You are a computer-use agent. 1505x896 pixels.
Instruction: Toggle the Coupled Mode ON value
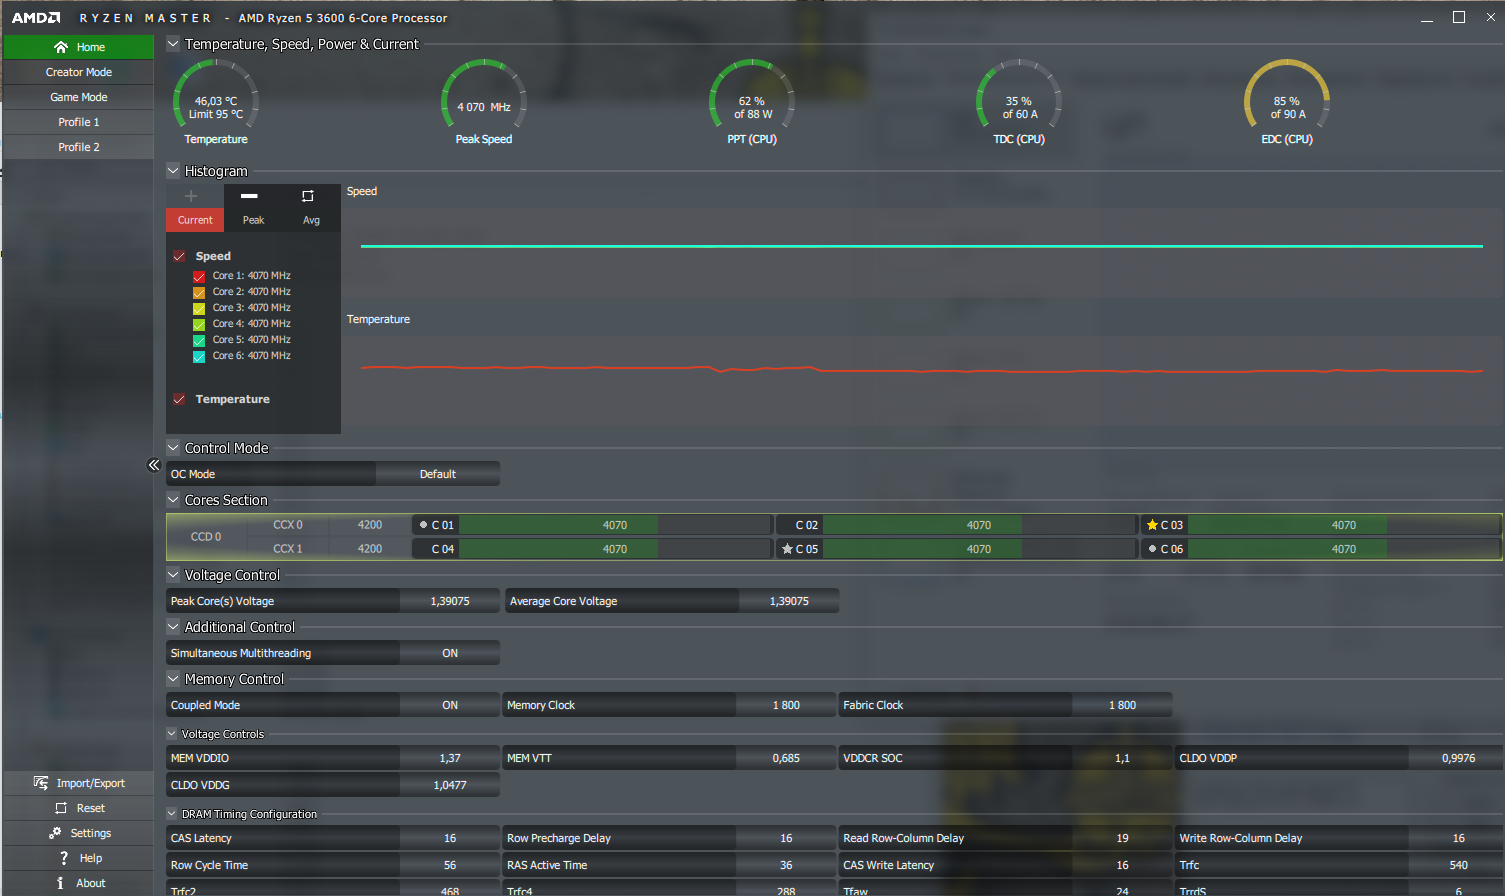click(450, 705)
